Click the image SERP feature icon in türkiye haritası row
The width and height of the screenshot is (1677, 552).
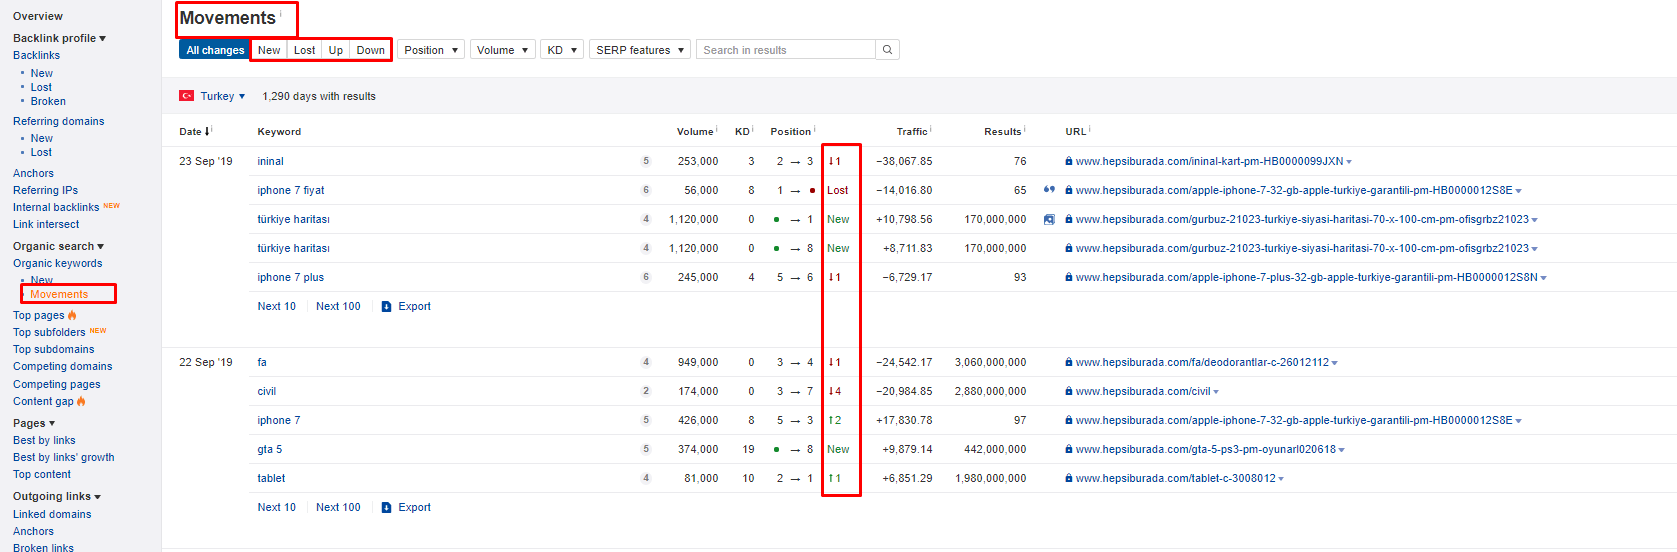pyautogui.click(x=1049, y=219)
